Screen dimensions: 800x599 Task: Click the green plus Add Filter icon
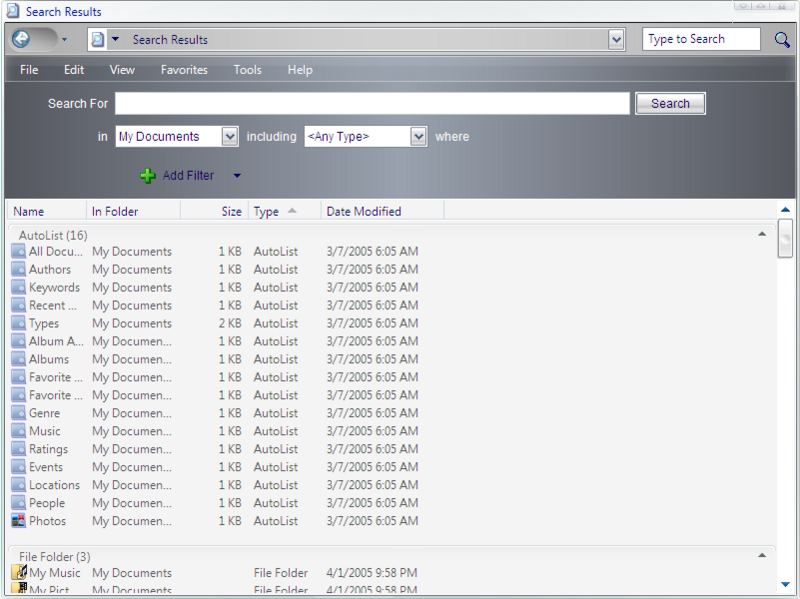coord(148,176)
